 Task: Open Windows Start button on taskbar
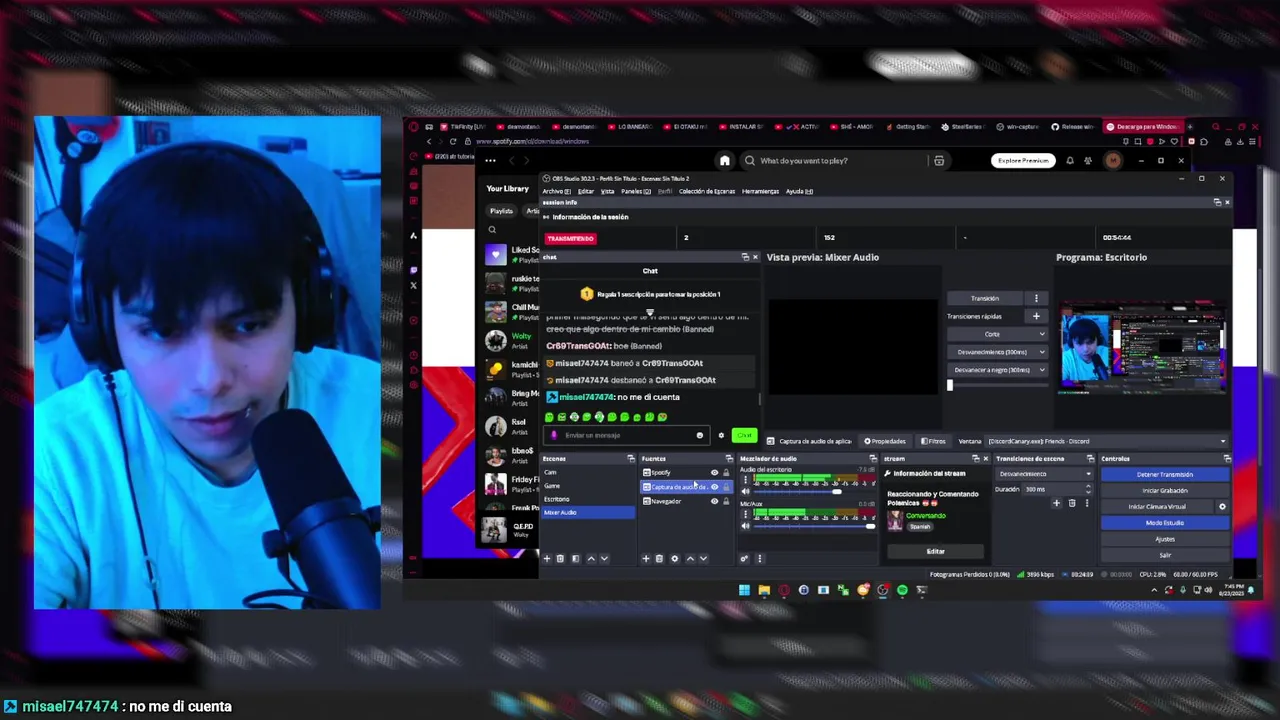[x=744, y=590]
